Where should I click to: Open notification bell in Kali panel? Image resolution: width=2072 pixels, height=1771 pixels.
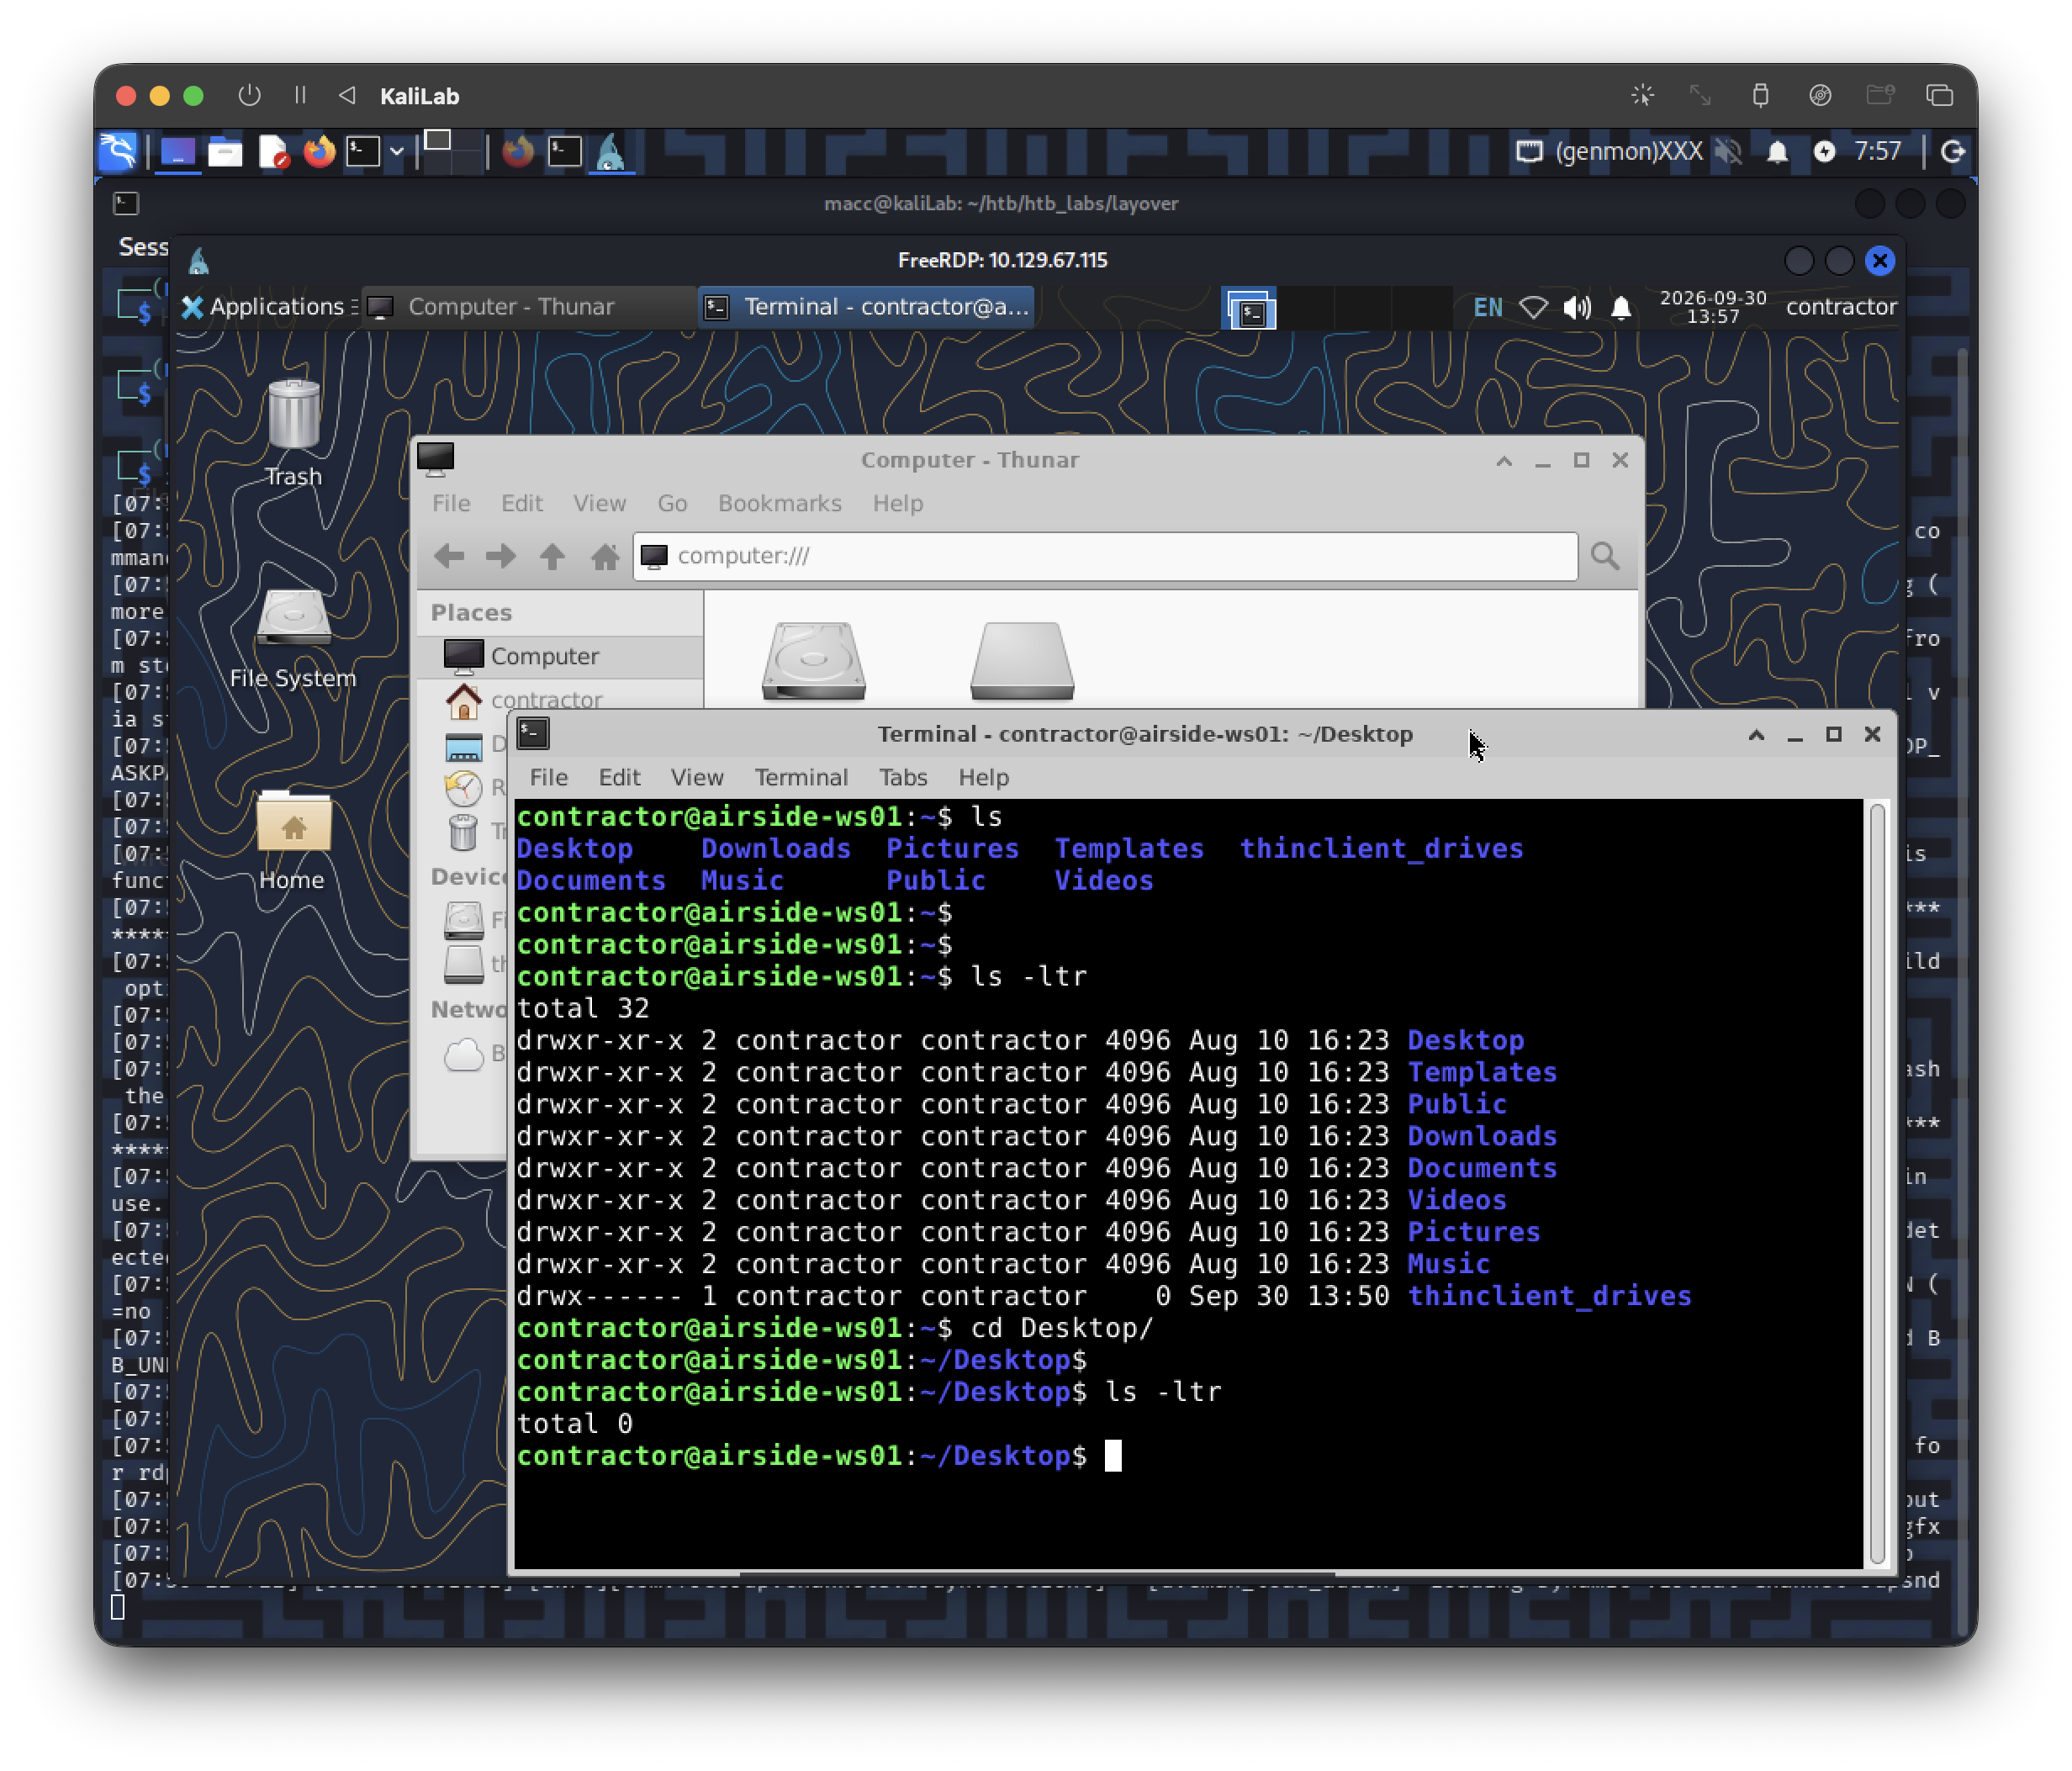[1777, 152]
